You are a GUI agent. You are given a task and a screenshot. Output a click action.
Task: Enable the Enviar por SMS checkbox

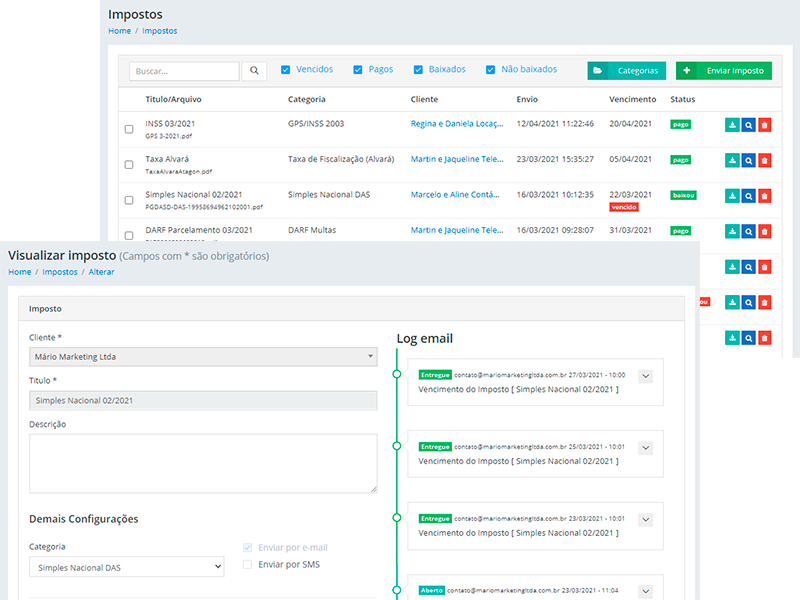tap(248, 565)
